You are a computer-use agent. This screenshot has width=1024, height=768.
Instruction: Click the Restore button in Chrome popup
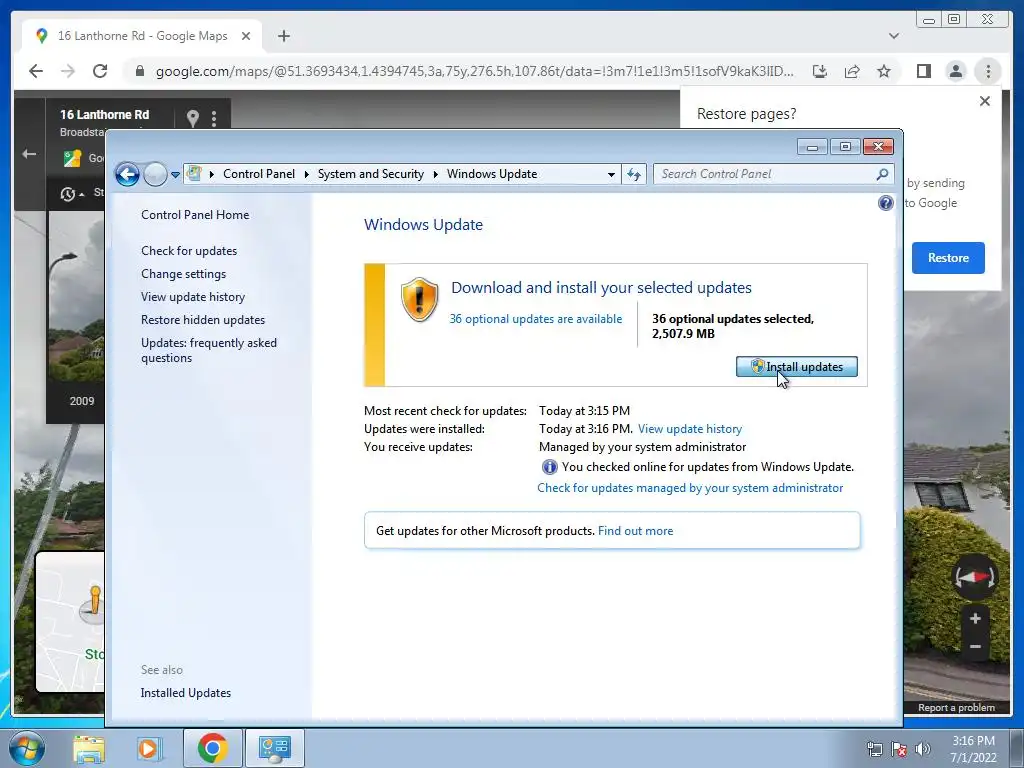coord(948,258)
